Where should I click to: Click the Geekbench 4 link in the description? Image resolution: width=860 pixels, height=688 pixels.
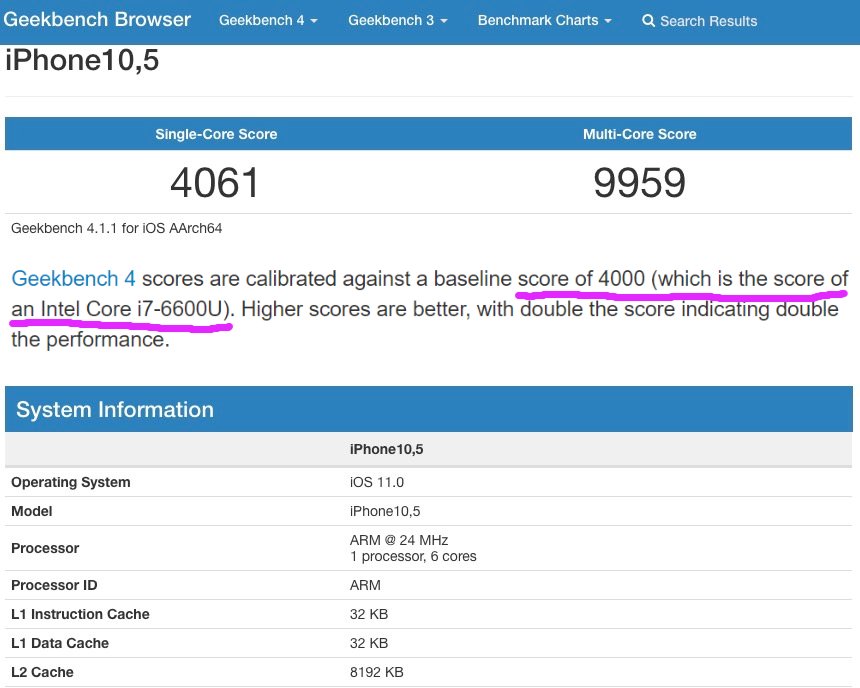73,279
